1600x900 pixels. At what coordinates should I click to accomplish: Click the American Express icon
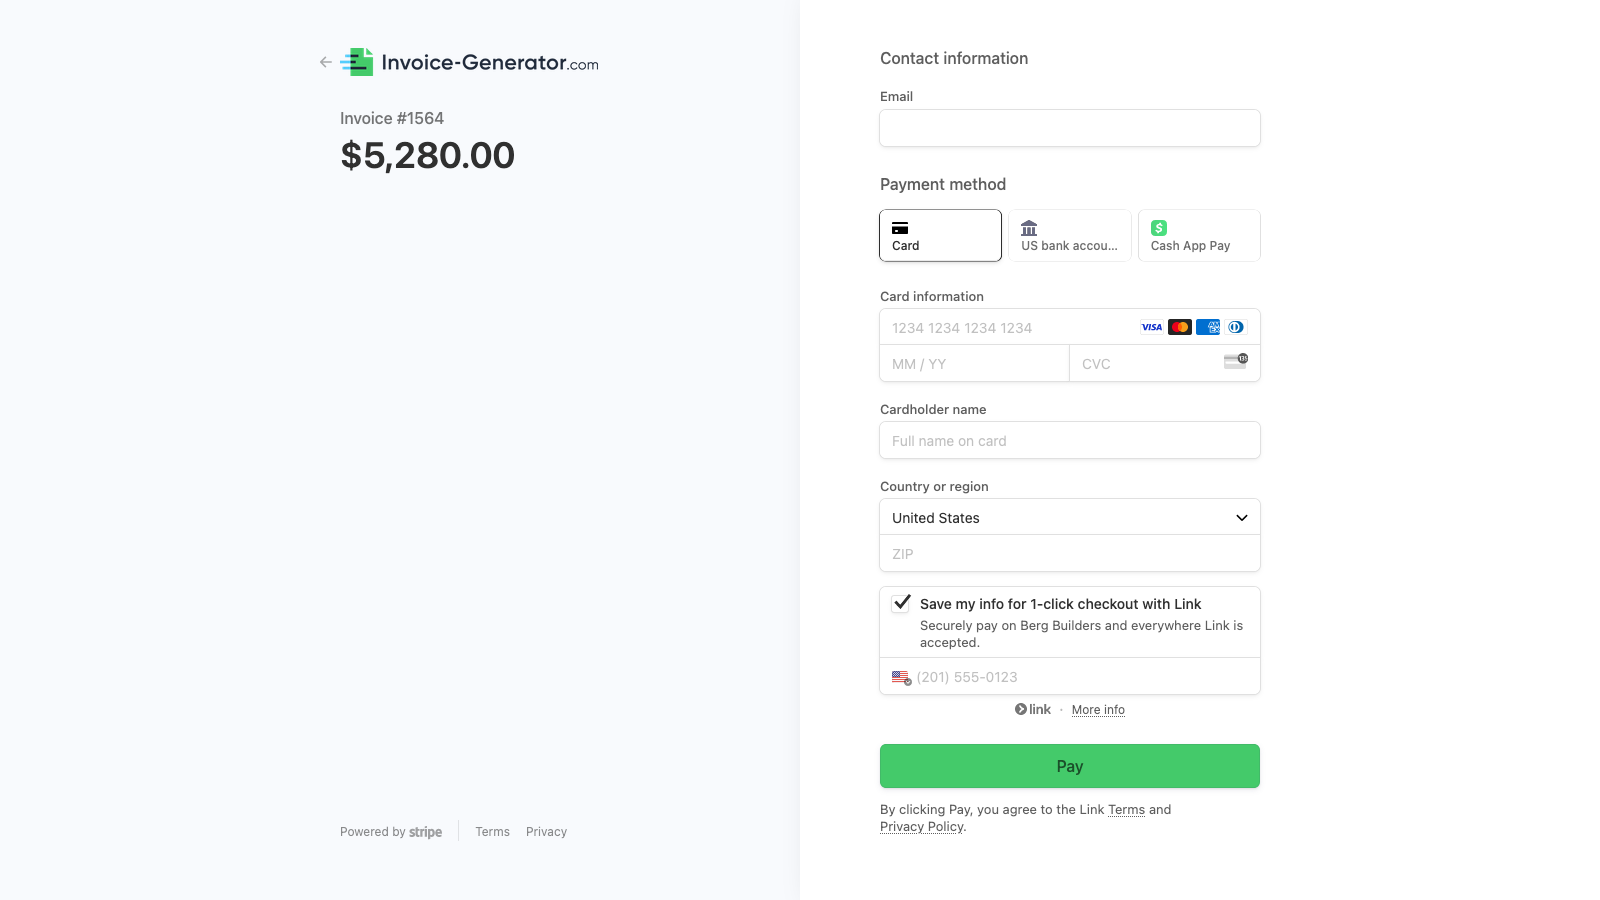pos(1208,327)
